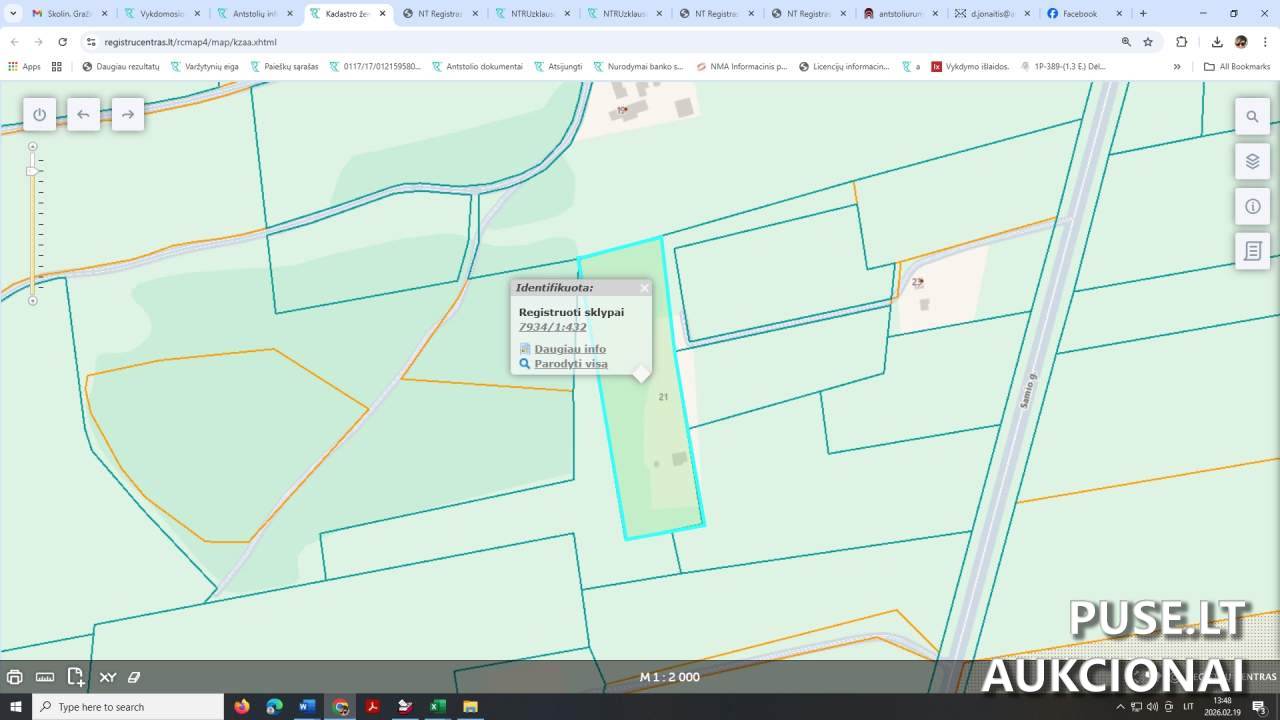Image resolution: width=1280 pixels, height=720 pixels.
Task: Open the map layers panel
Action: coord(1252,162)
